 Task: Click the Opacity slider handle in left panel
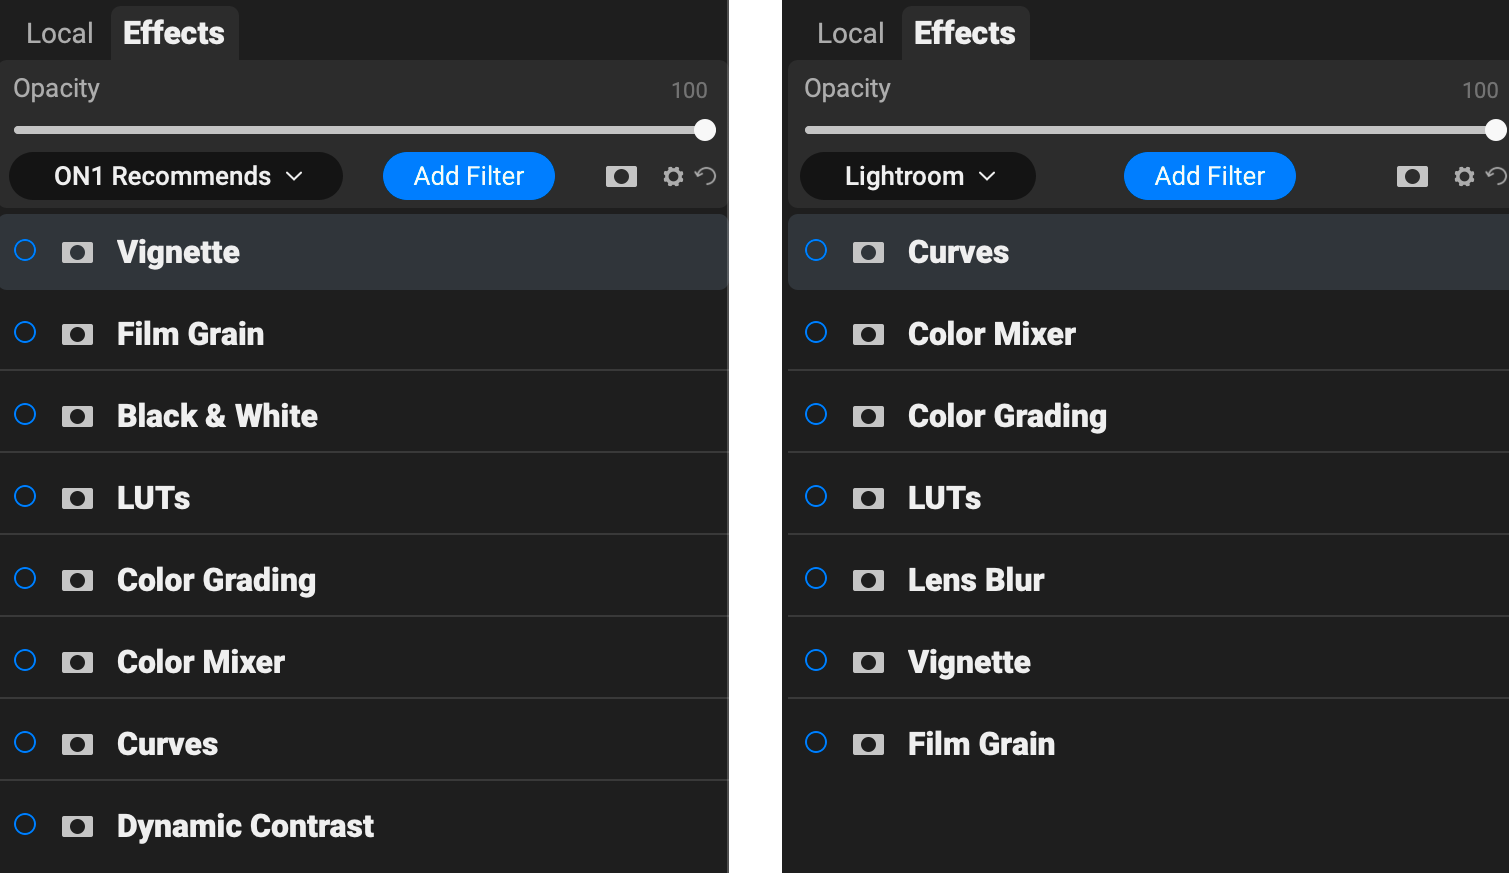coord(705,130)
